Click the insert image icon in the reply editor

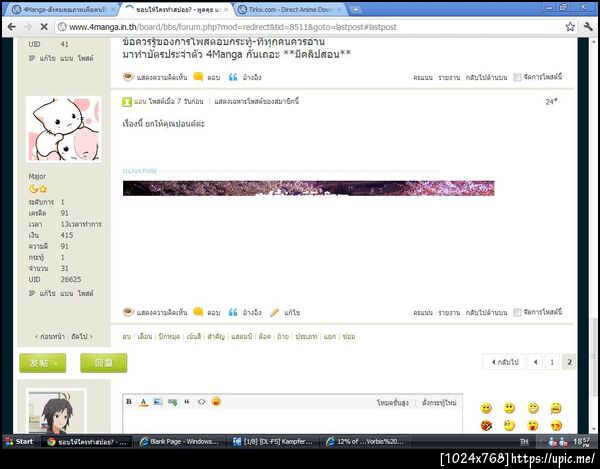point(158,402)
